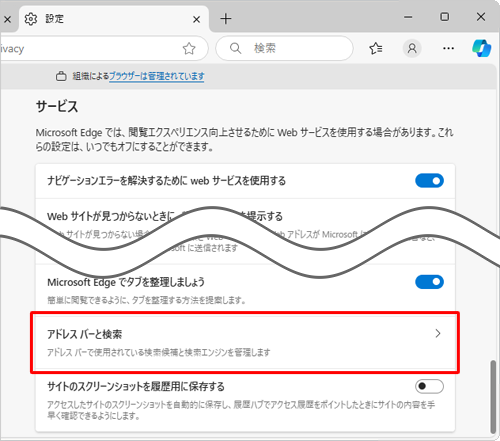Image resolution: width=500 pixels, height=441 pixels.
Task: Click the magnifier icon in the search box
Action: coord(235,48)
